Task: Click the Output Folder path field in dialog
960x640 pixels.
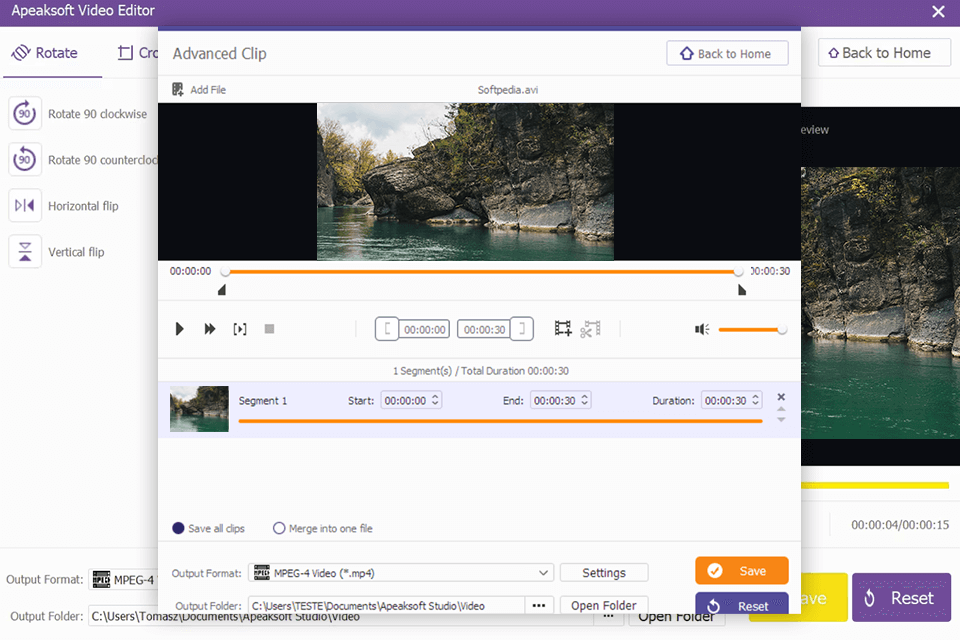Action: pyautogui.click(x=386, y=605)
